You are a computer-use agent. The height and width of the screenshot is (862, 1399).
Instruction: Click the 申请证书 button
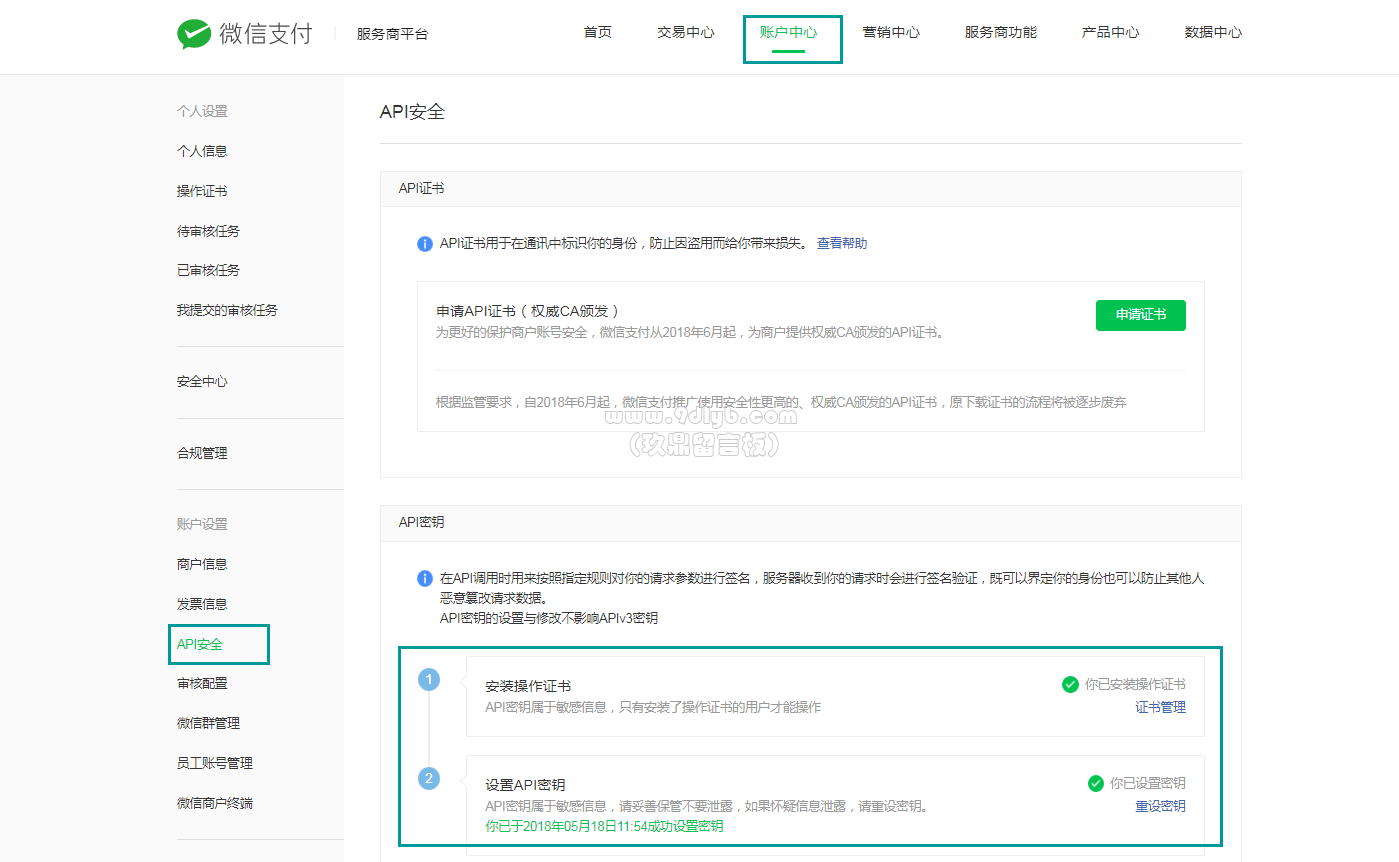tap(1141, 314)
